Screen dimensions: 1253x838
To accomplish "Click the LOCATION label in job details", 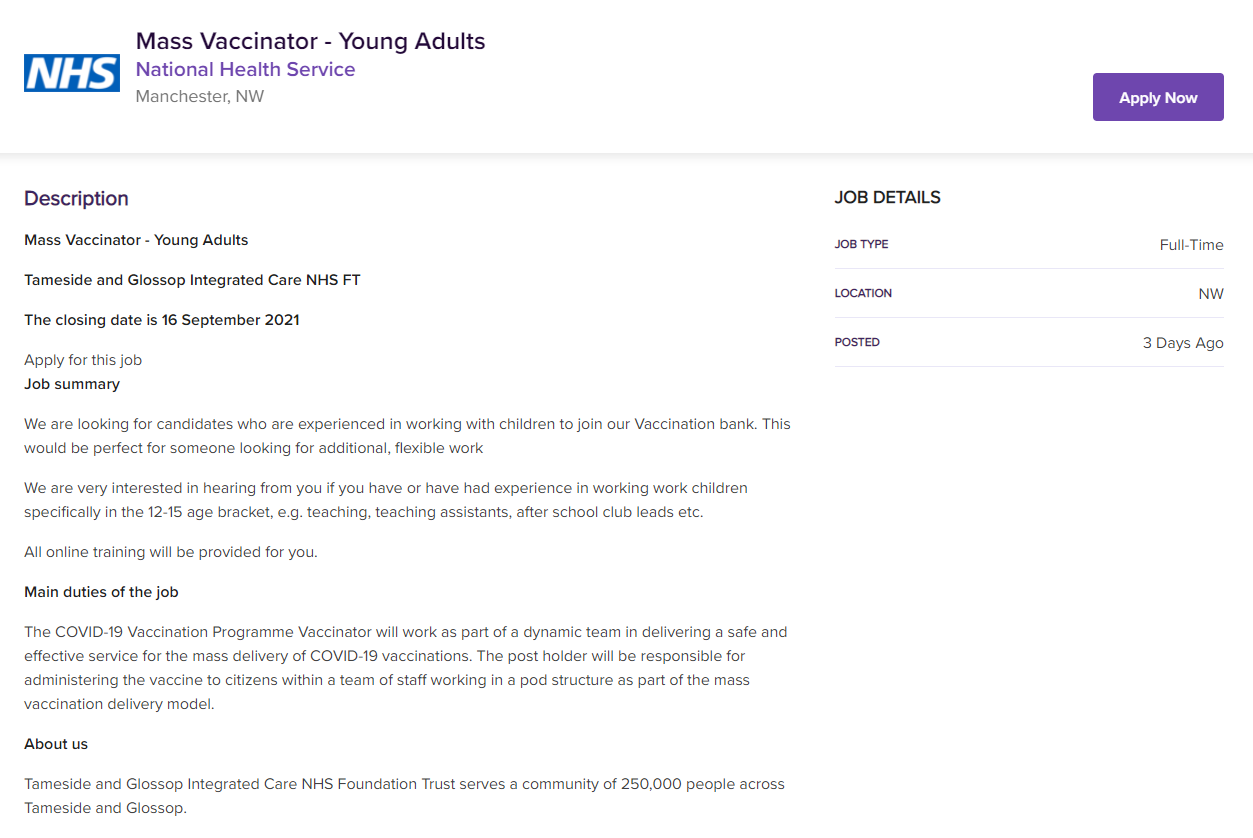I will tap(863, 293).
